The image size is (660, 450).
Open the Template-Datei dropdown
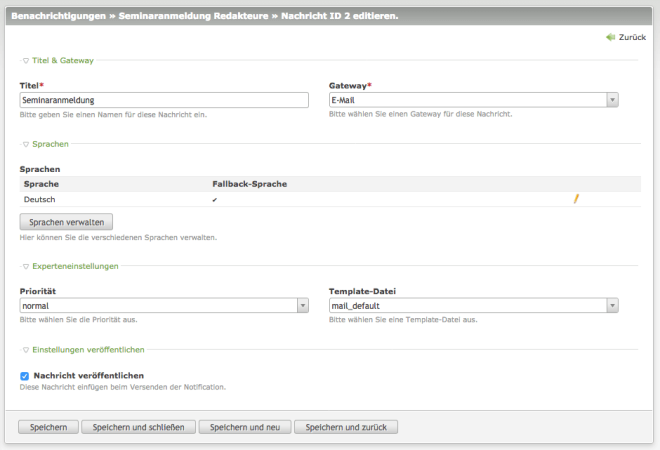coord(473,306)
